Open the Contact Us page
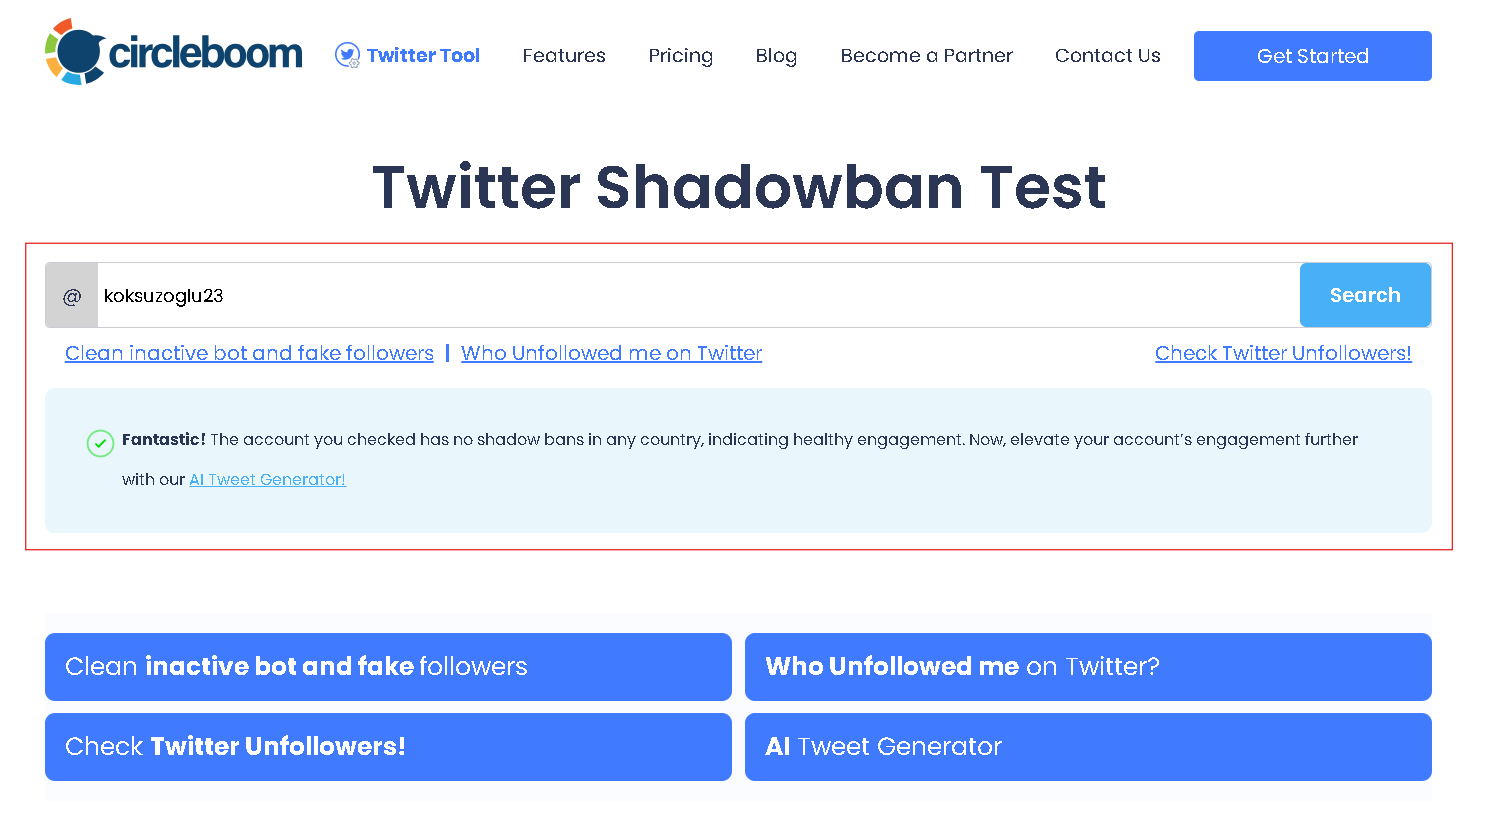The width and height of the screenshot is (1488, 817). click(x=1107, y=56)
